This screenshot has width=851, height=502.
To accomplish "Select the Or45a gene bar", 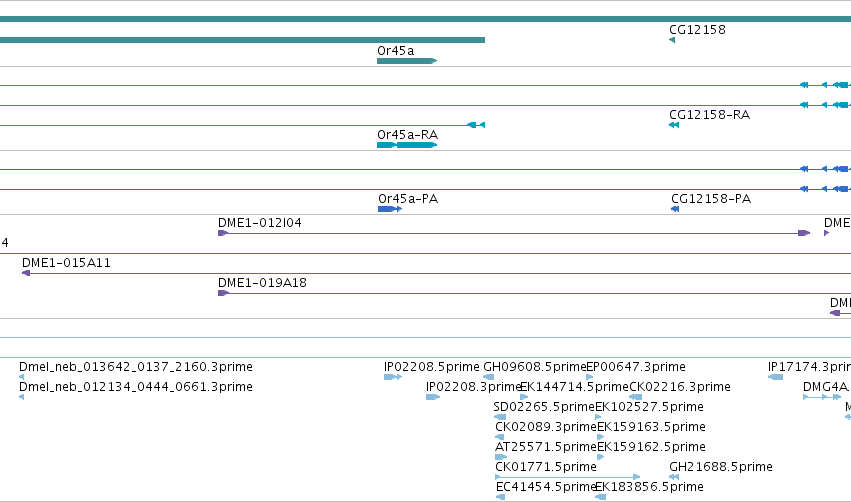I will [x=407, y=61].
